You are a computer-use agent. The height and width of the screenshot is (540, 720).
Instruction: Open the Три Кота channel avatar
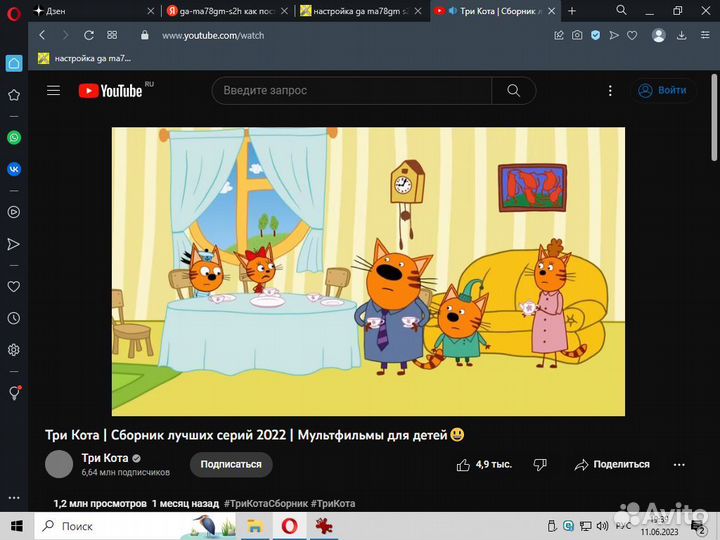pos(59,464)
